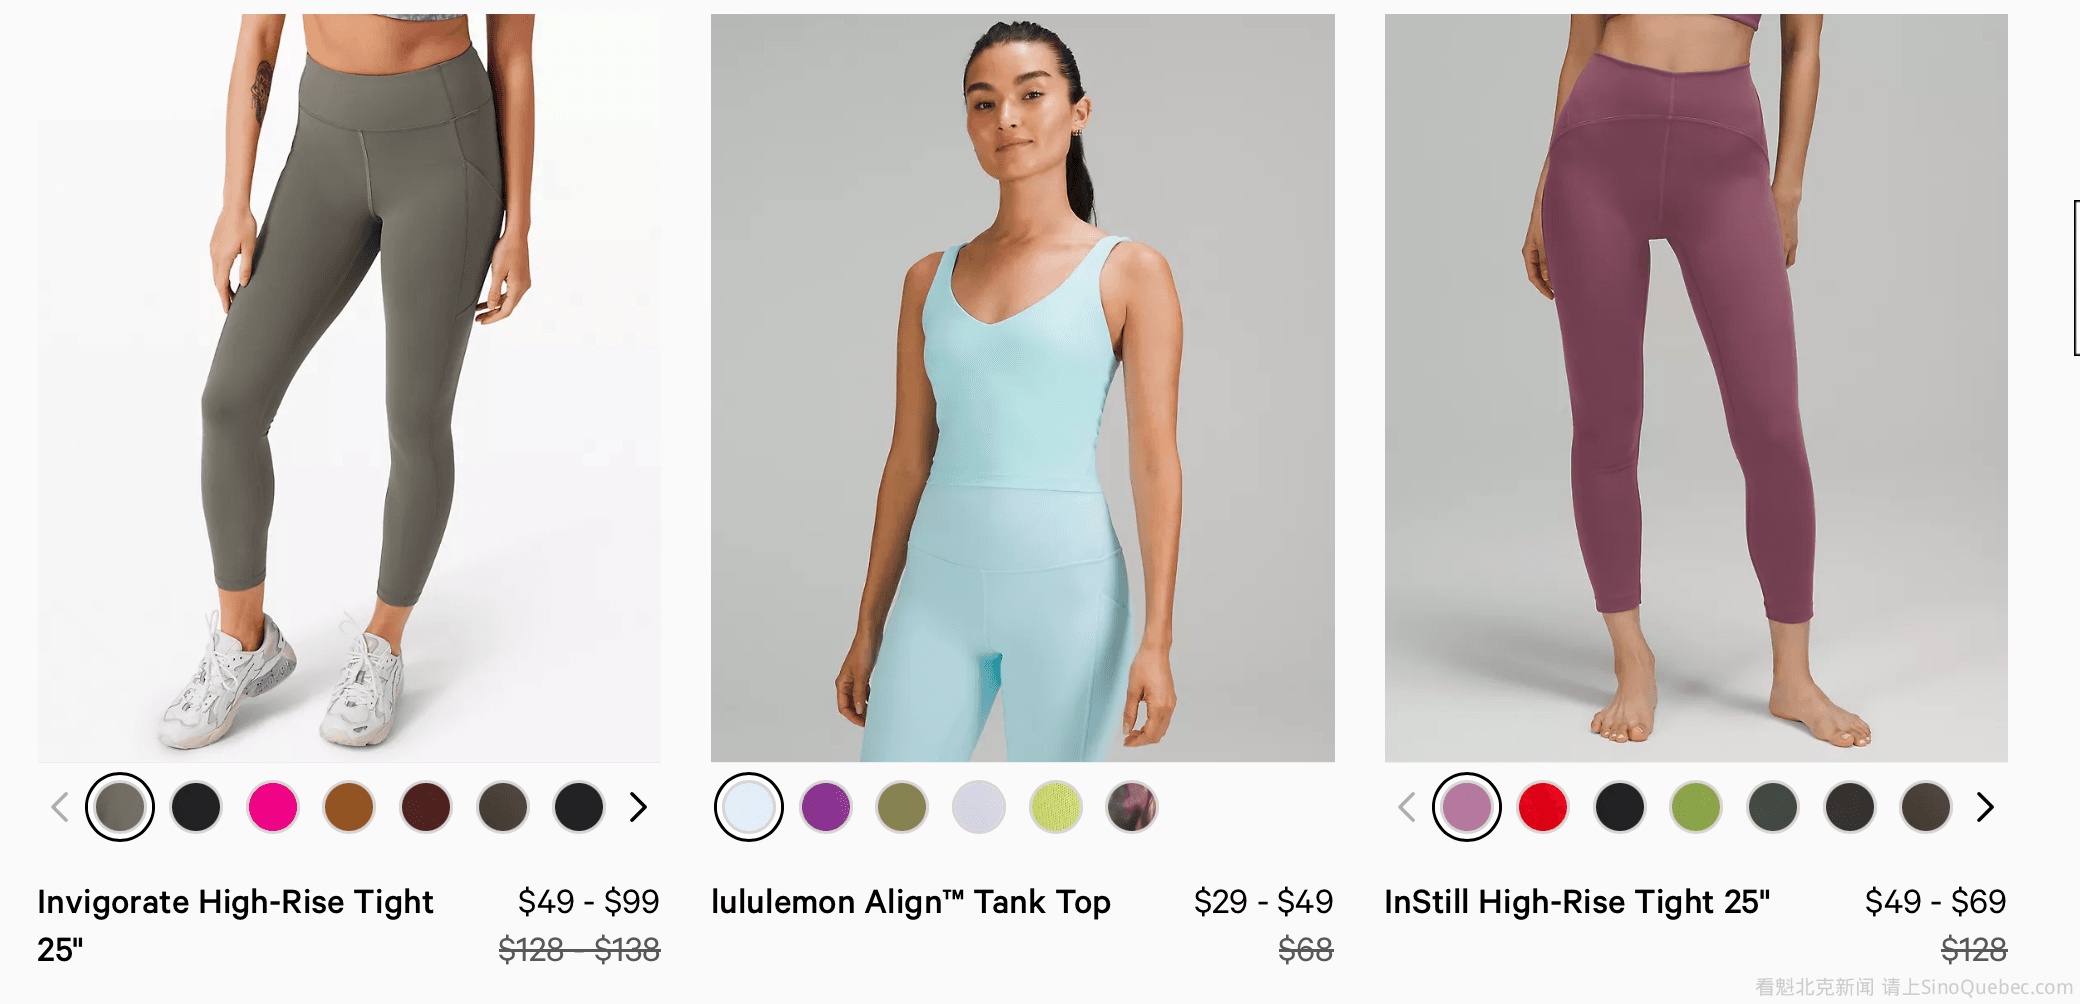Viewport: 2080px width, 1004px height.
Task: Show previous colors for InStill Tight
Action: [x=1407, y=807]
